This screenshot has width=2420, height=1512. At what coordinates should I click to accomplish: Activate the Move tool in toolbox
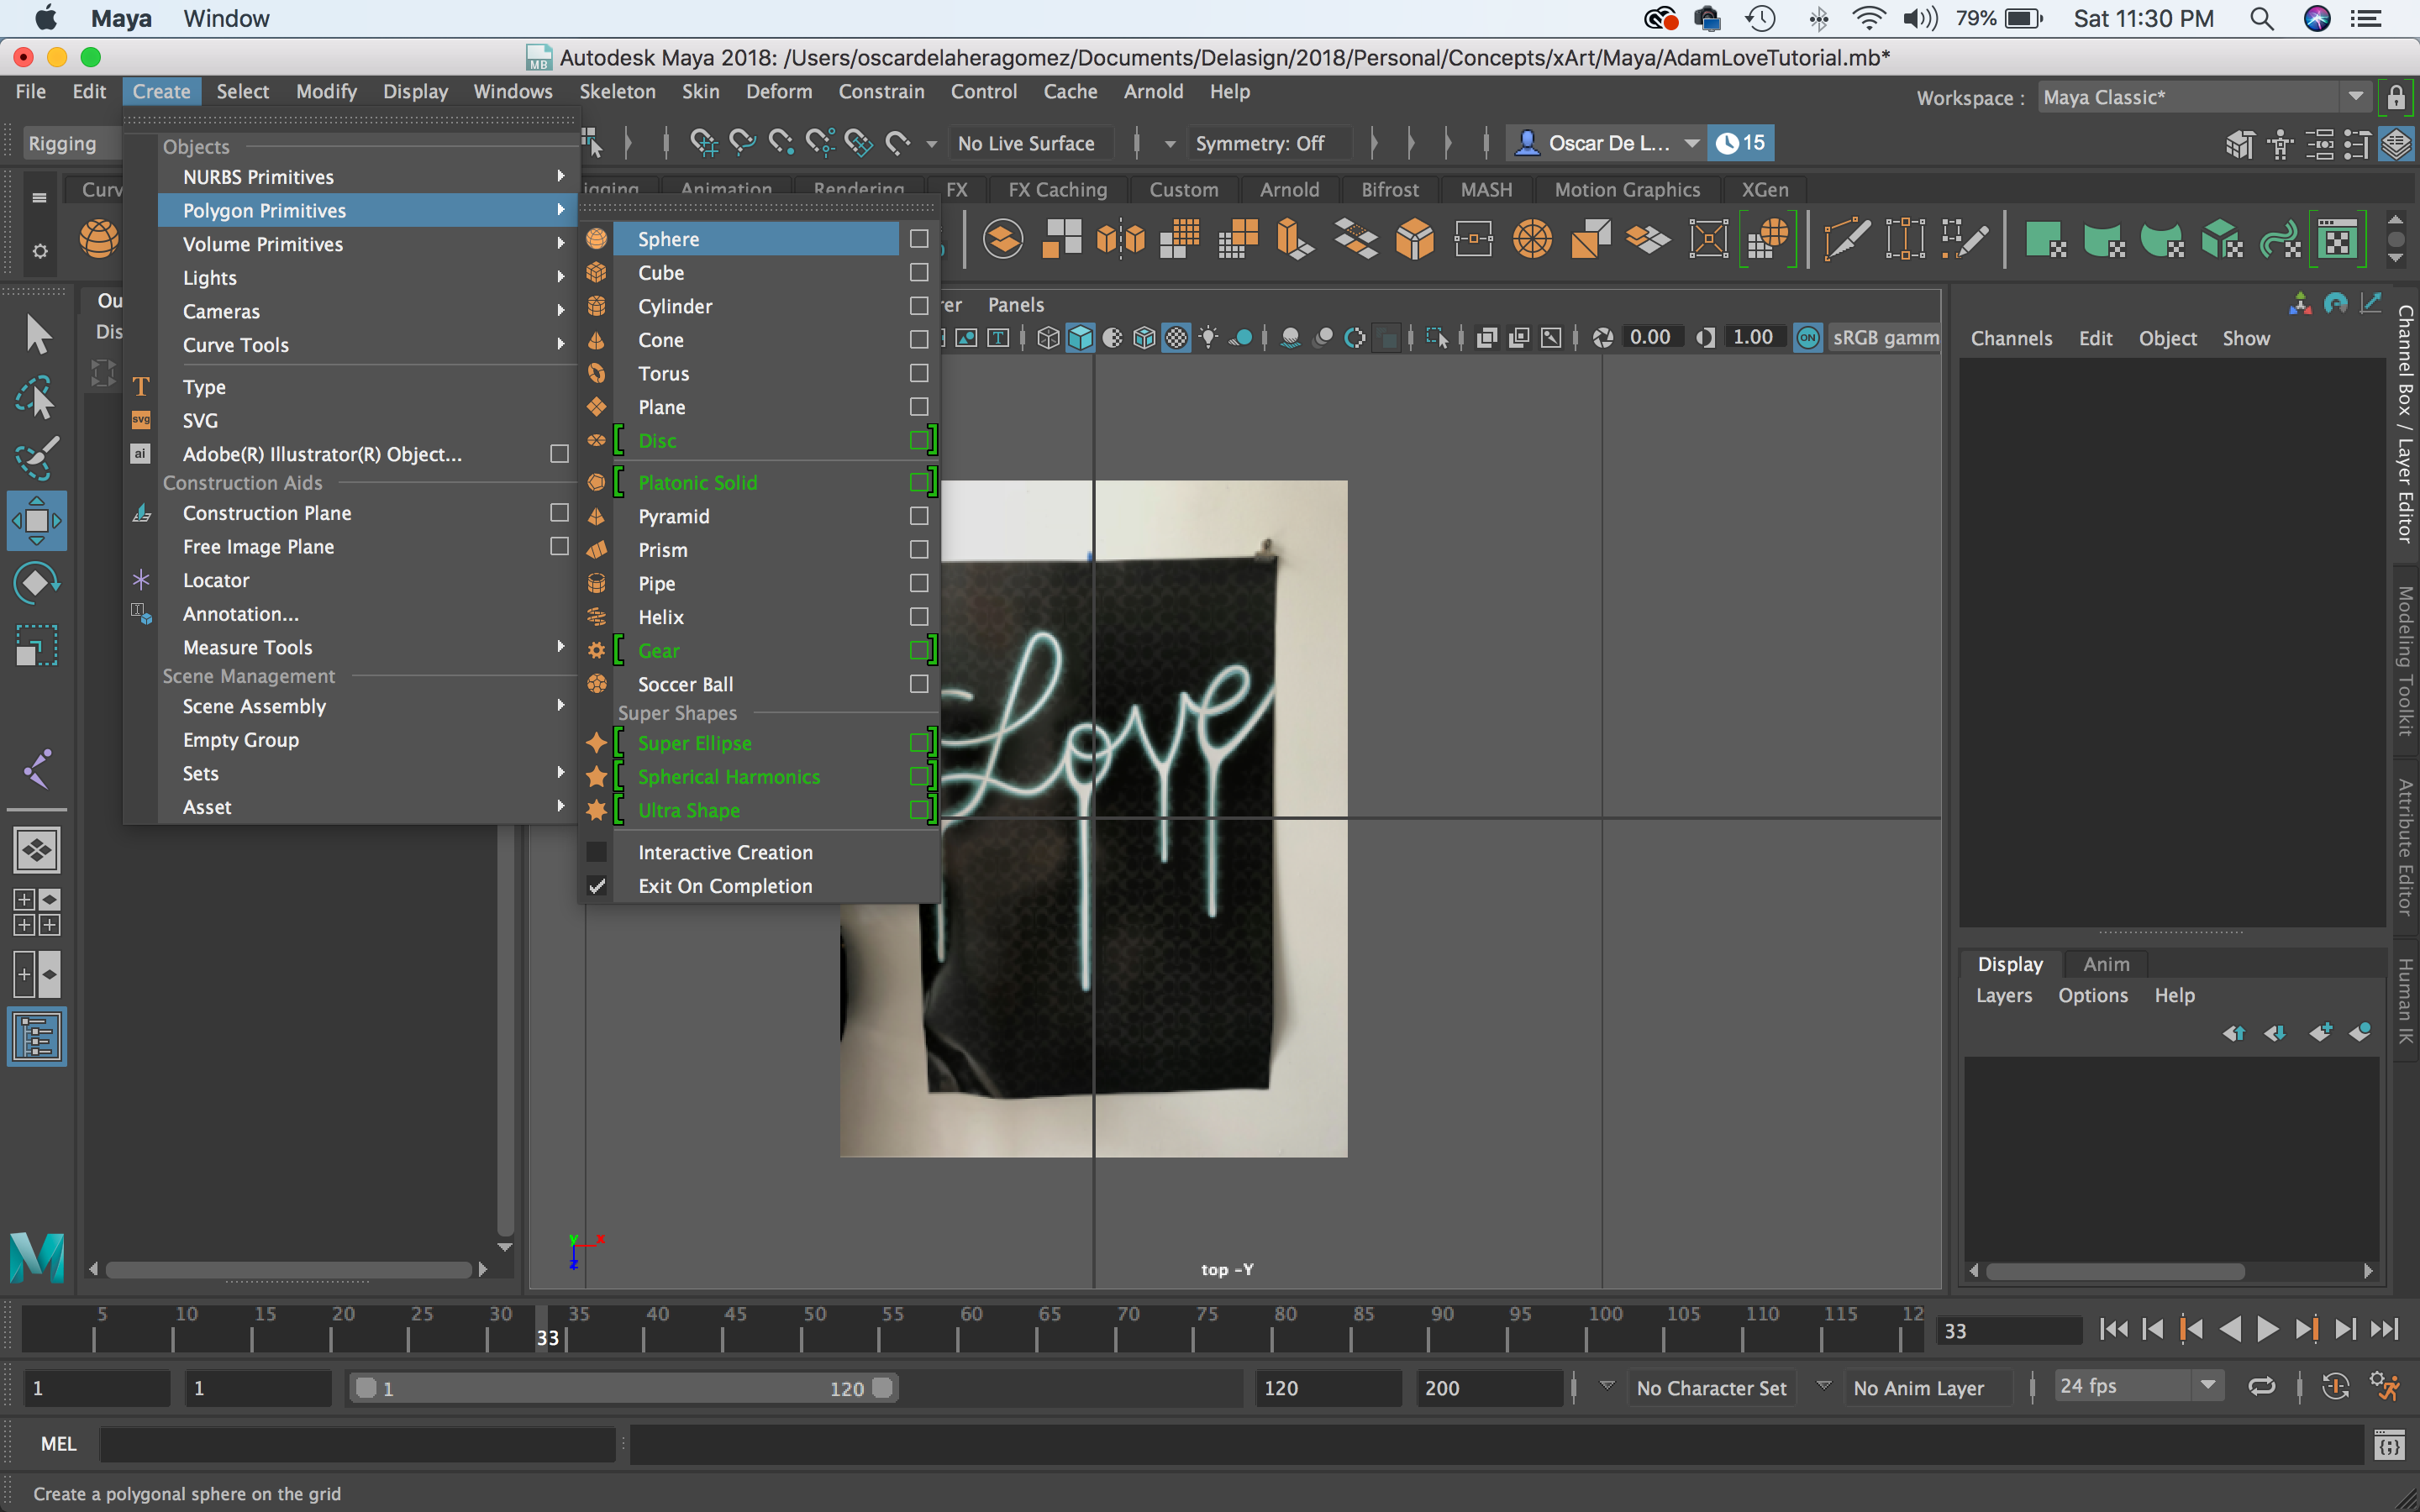37,520
